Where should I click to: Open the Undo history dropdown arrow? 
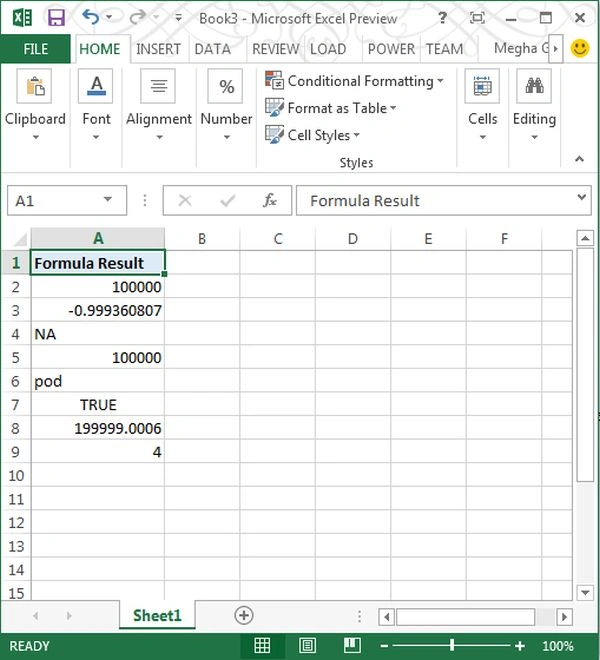(109, 17)
